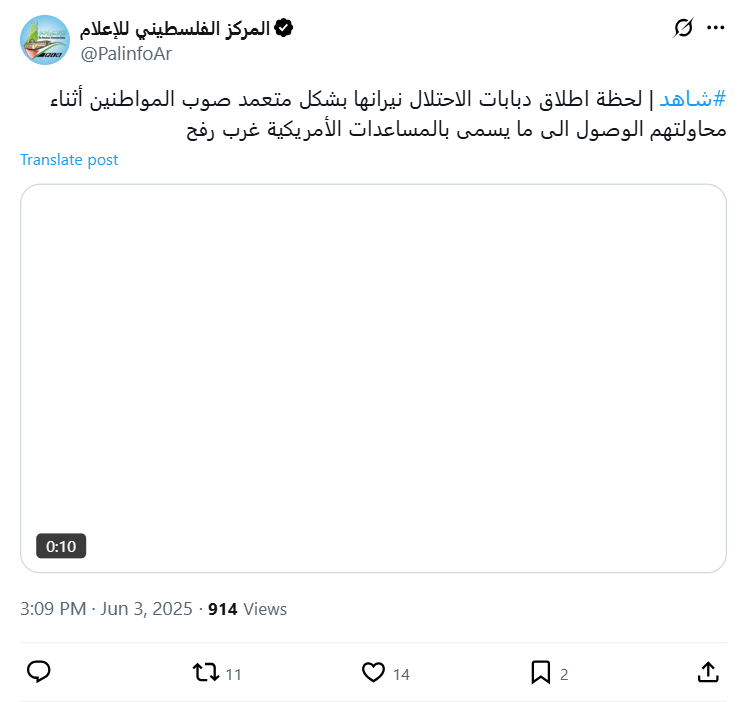747x702 pixels.
Task: Click the verified badge next to the name
Action: [284, 29]
